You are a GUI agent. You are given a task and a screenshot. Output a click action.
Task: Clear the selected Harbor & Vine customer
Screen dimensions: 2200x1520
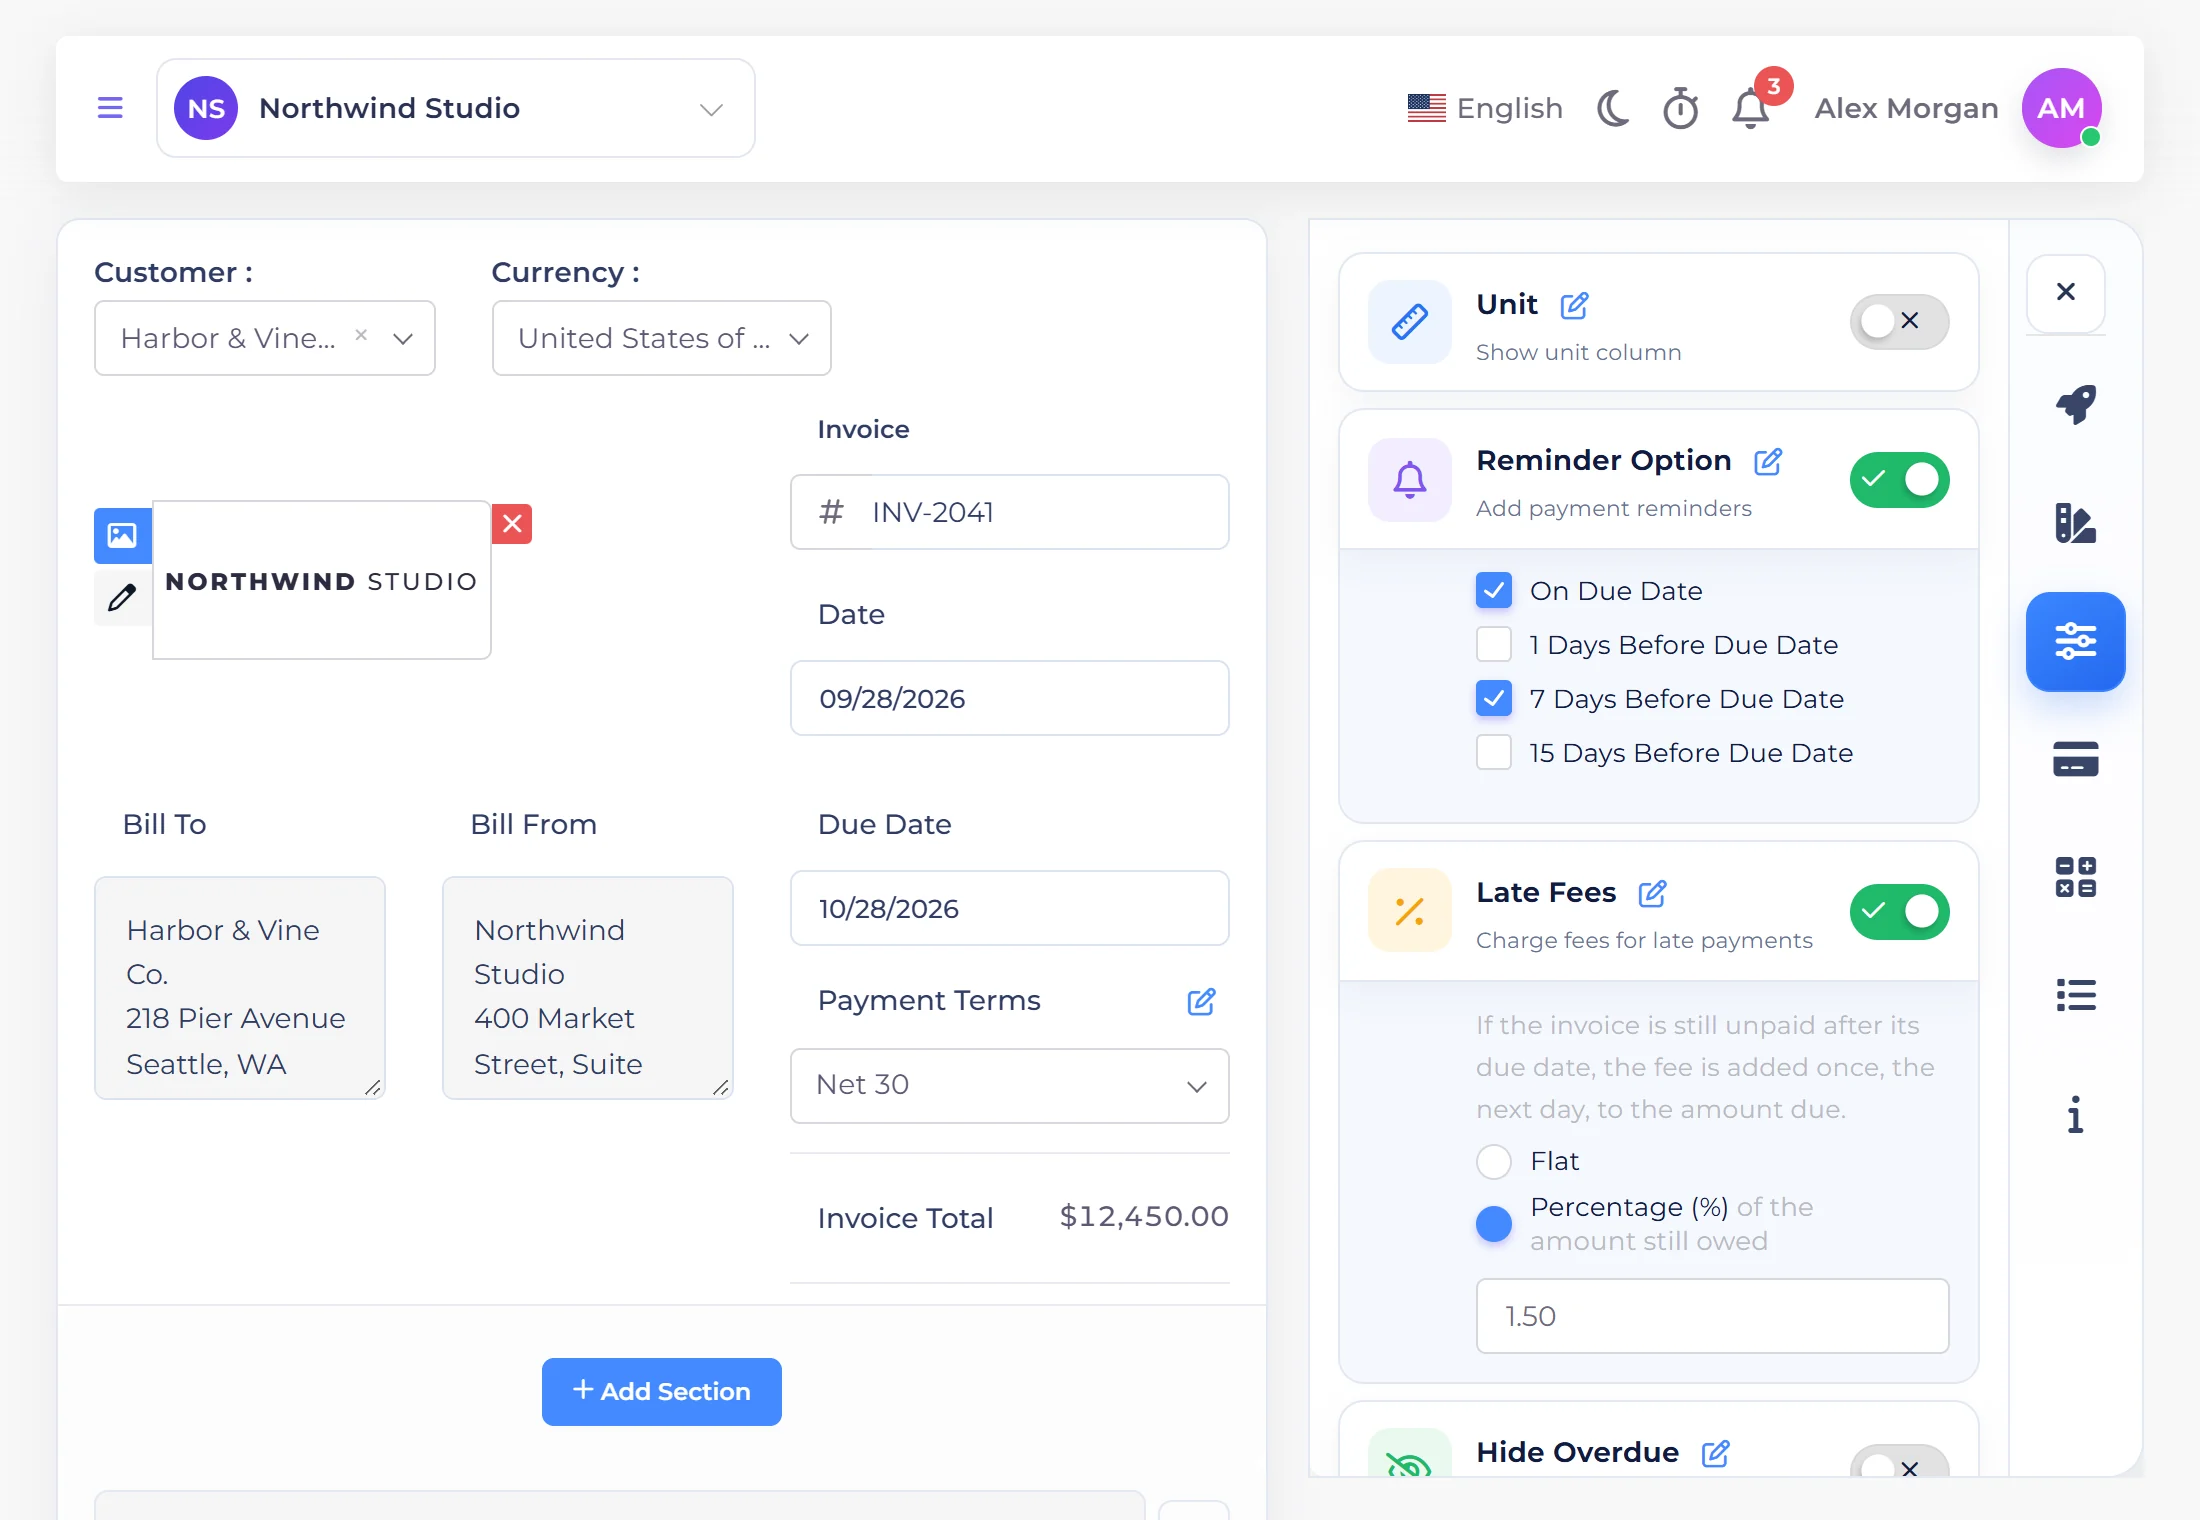361,335
